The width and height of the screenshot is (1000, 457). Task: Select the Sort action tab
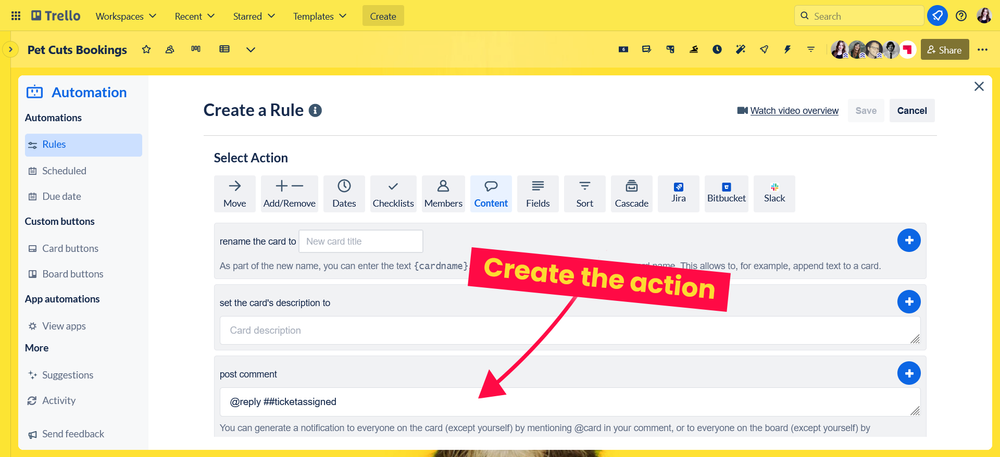pos(585,194)
